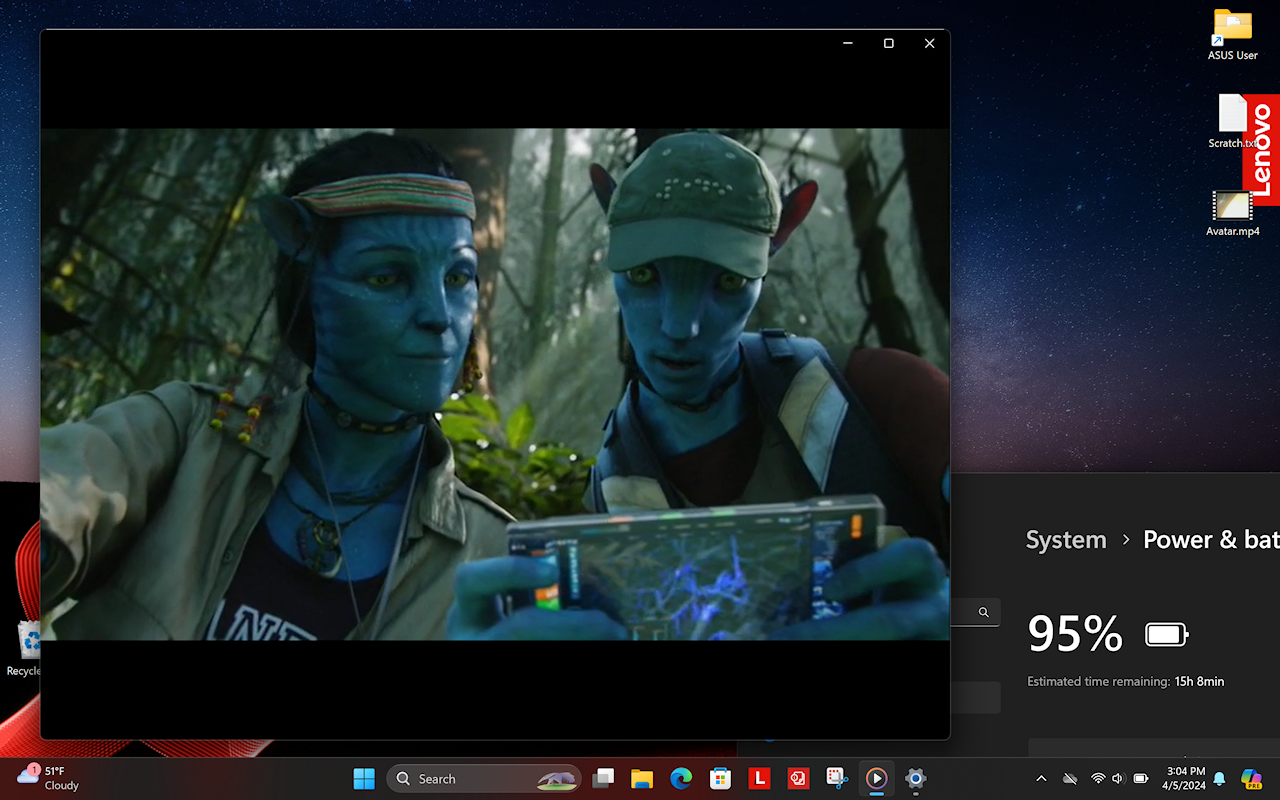Open Microsoft Store from the taskbar

(x=720, y=778)
